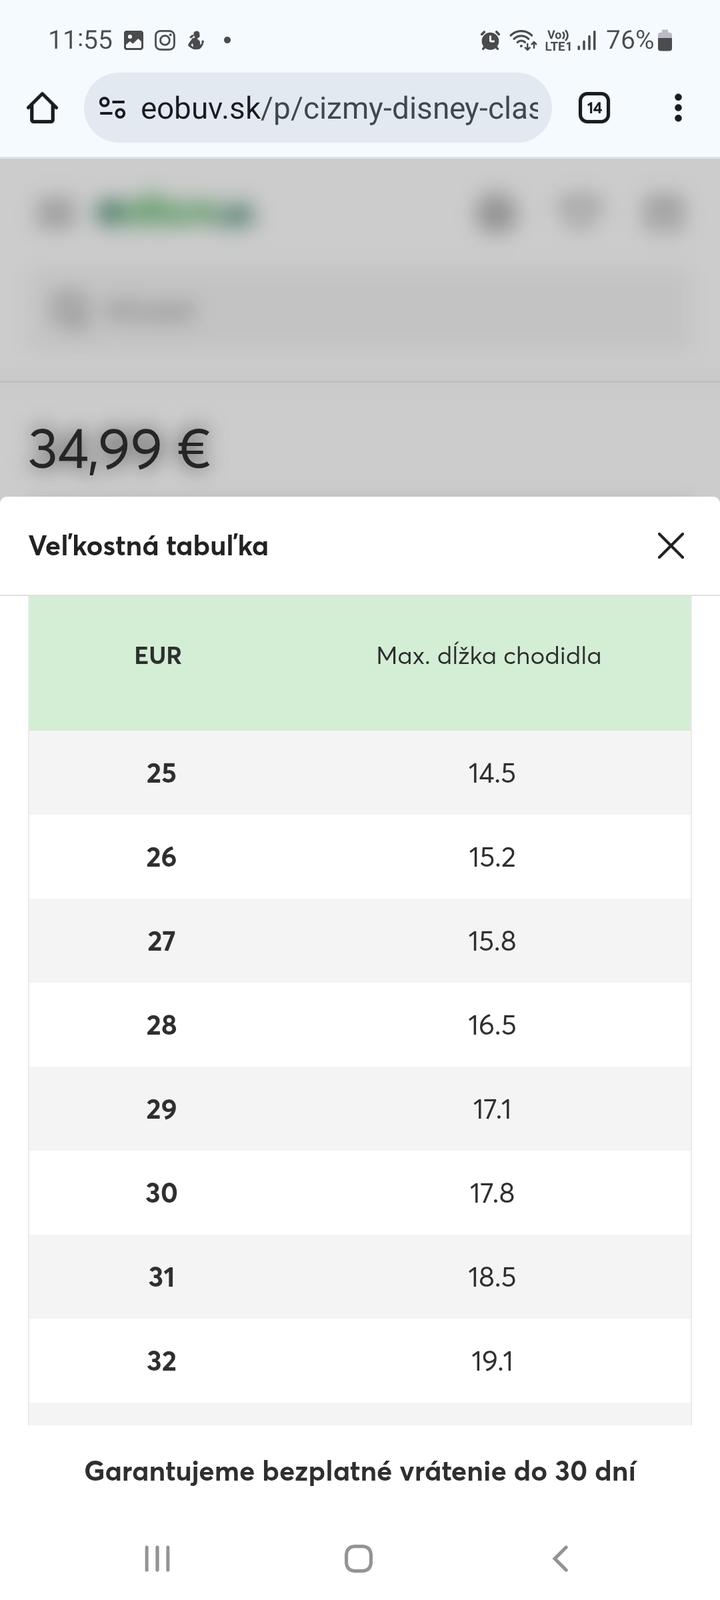This screenshot has width=720, height=1600.
Task: Tap the Instagram notification icon in status bar
Action: pyautogui.click(x=165, y=40)
